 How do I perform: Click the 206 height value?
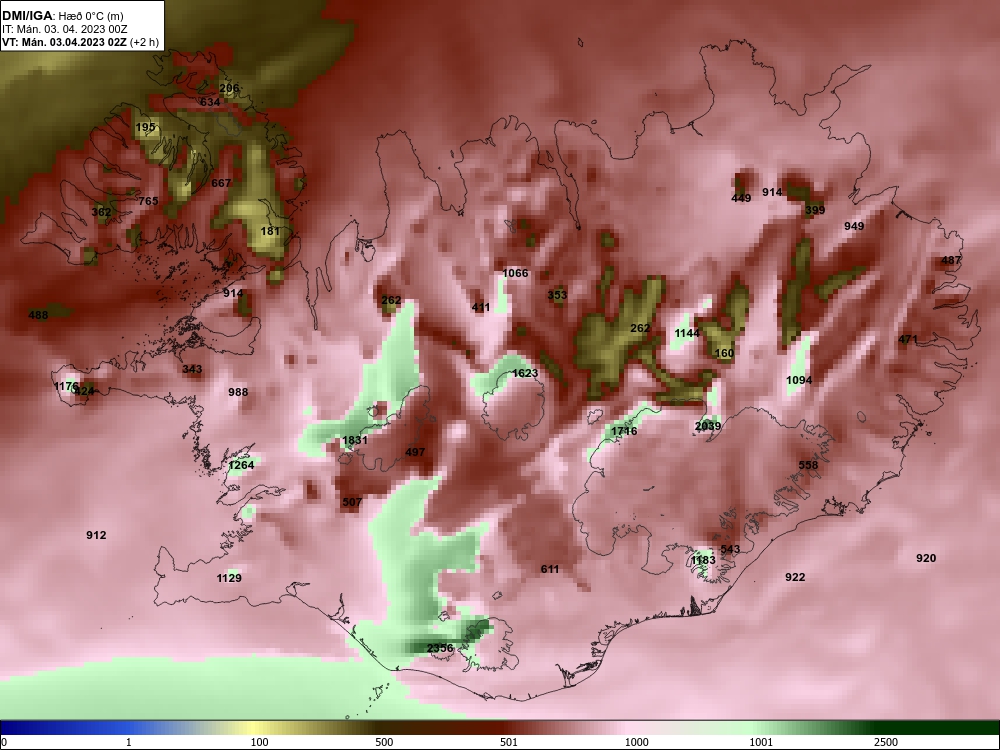coord(229,88)
